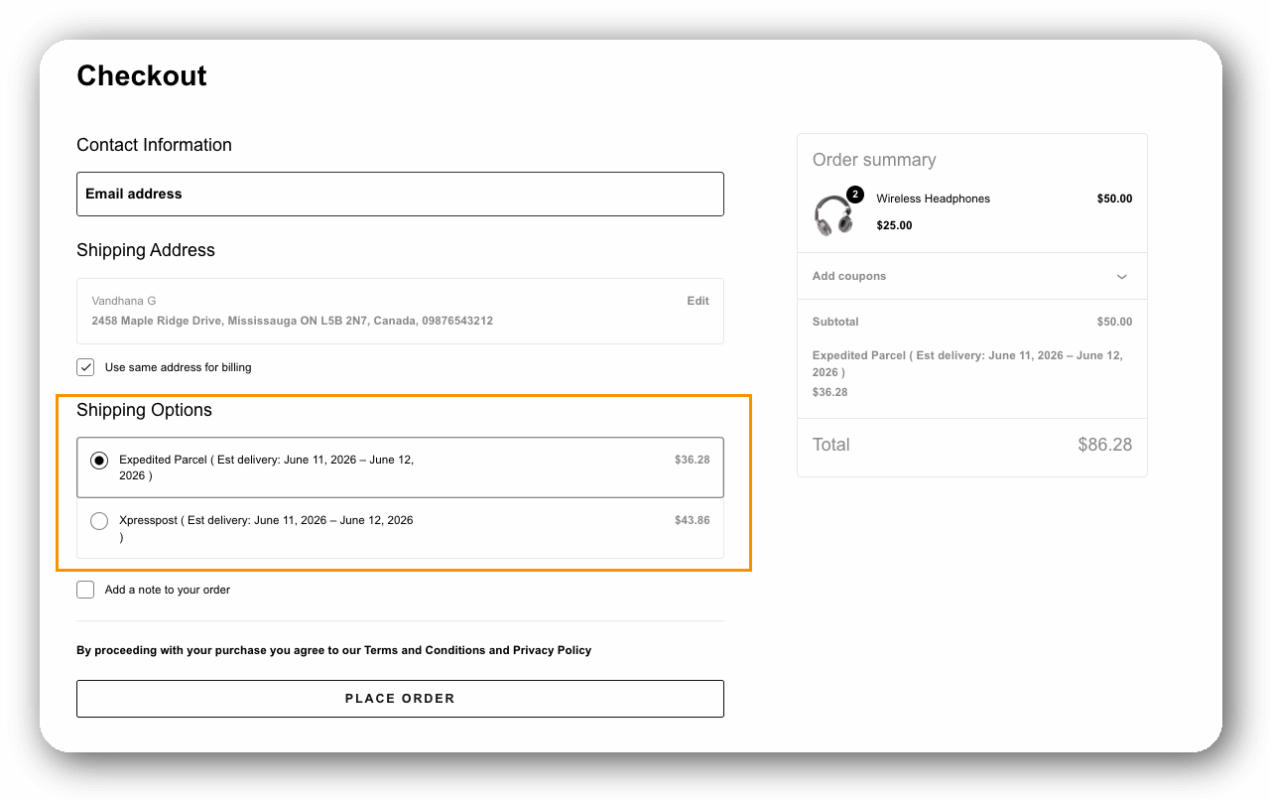Screen dimensions: 1270x800
Task: Toggle Use same address for billing checkbox
Action: (86, 367)
